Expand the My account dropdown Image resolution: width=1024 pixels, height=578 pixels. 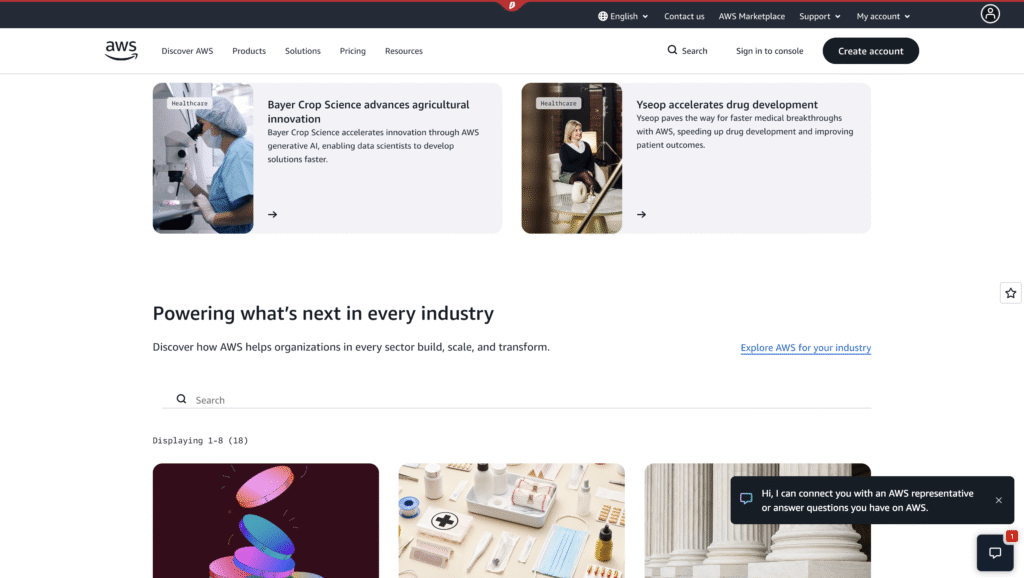[x=883, y=16]
